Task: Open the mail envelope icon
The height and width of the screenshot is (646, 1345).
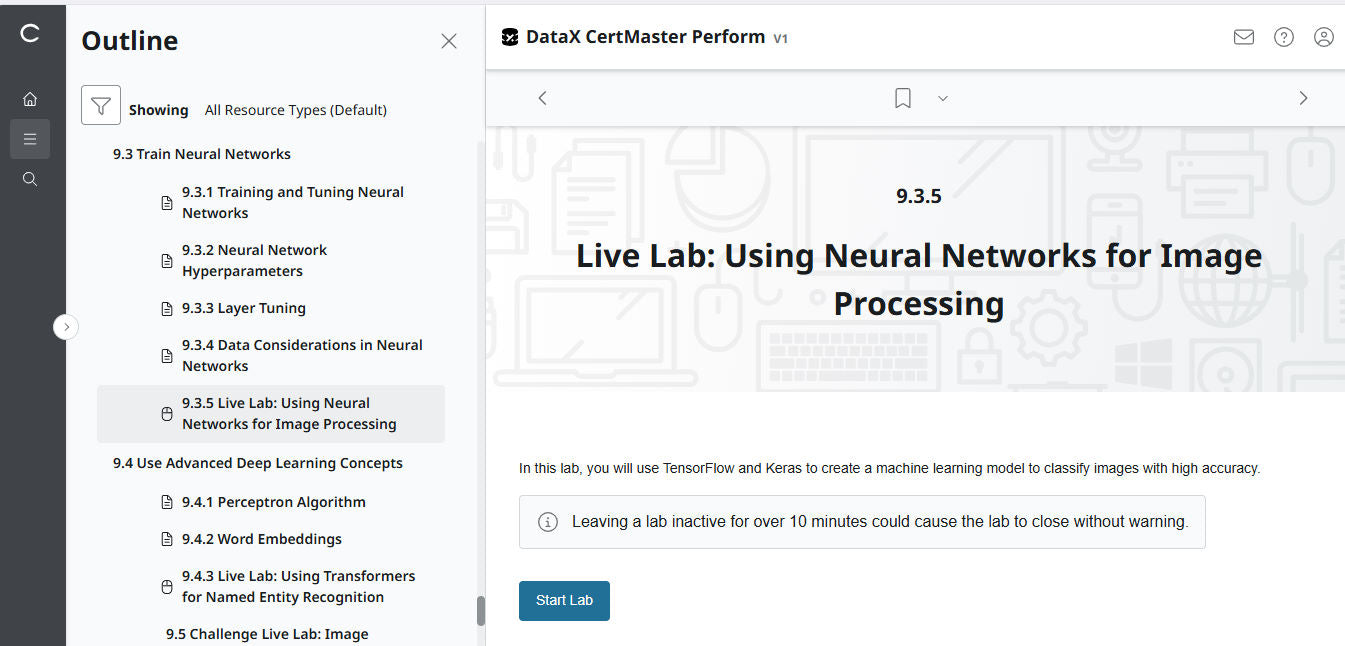Action: 1243,36
